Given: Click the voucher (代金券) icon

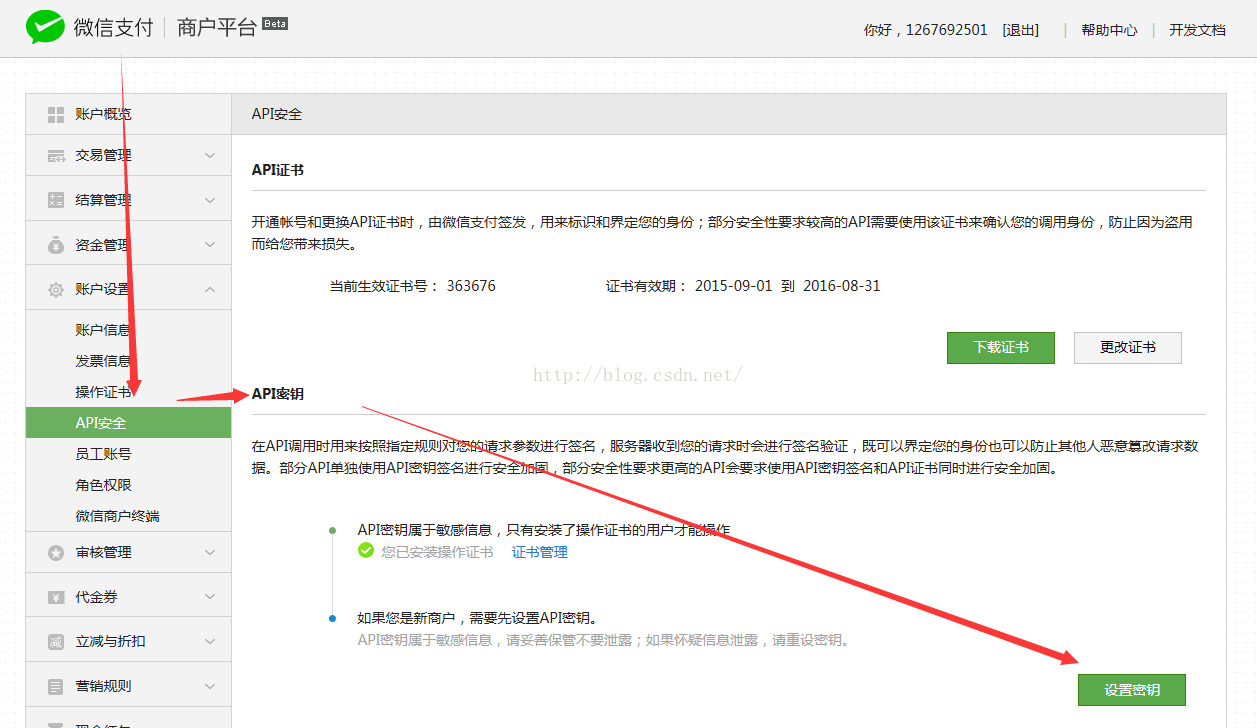Looking at the screenshot, I should tap(56, 597).
